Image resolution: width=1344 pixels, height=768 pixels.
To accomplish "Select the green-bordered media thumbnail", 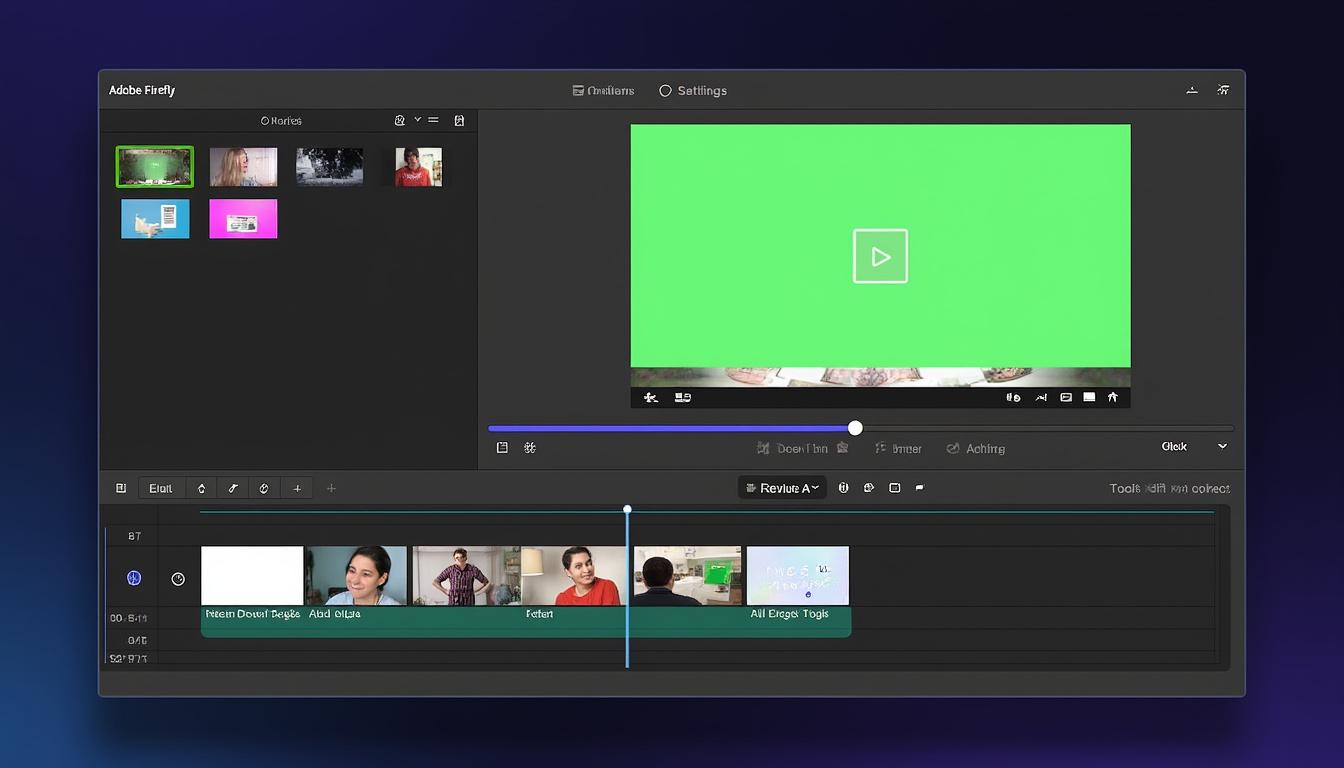I will [x=154, y=167].
